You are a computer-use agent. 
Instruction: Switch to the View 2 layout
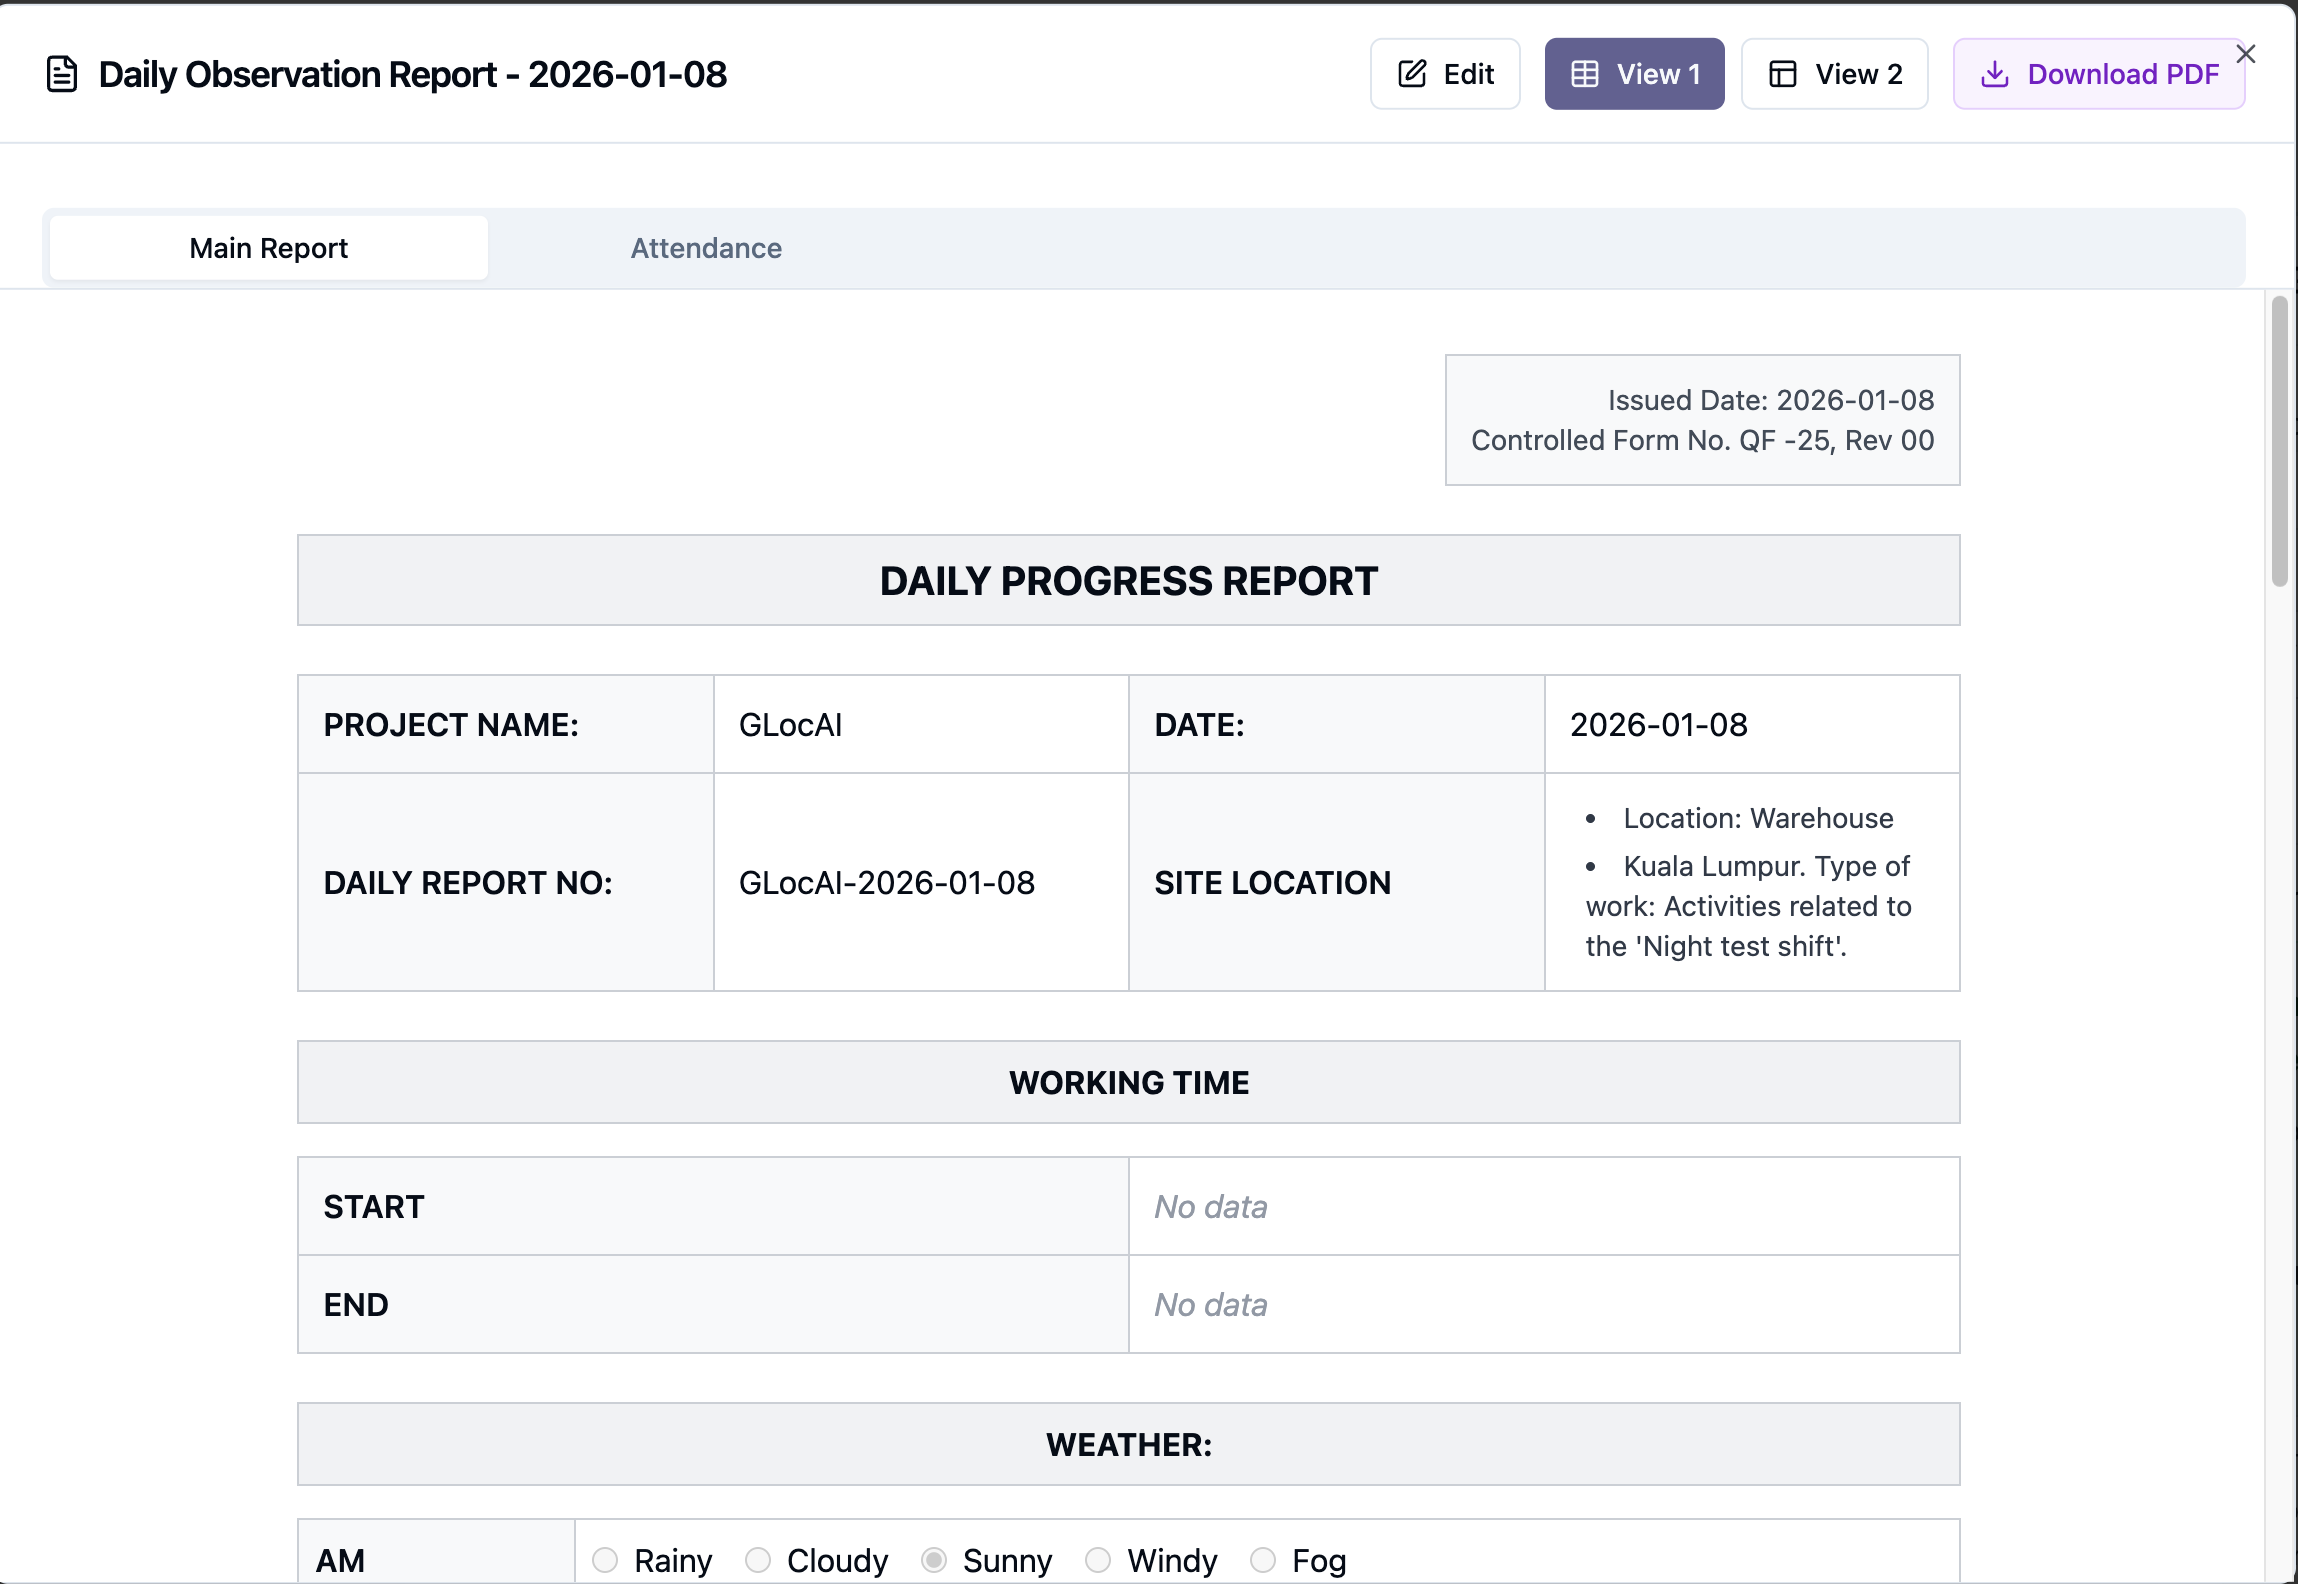tap(1834, 74)
